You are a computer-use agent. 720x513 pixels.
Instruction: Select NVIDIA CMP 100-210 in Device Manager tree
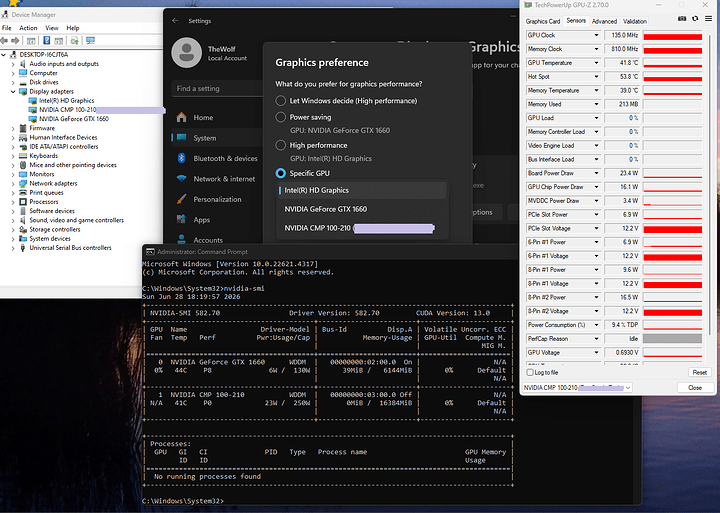click(x=68, y=110)
